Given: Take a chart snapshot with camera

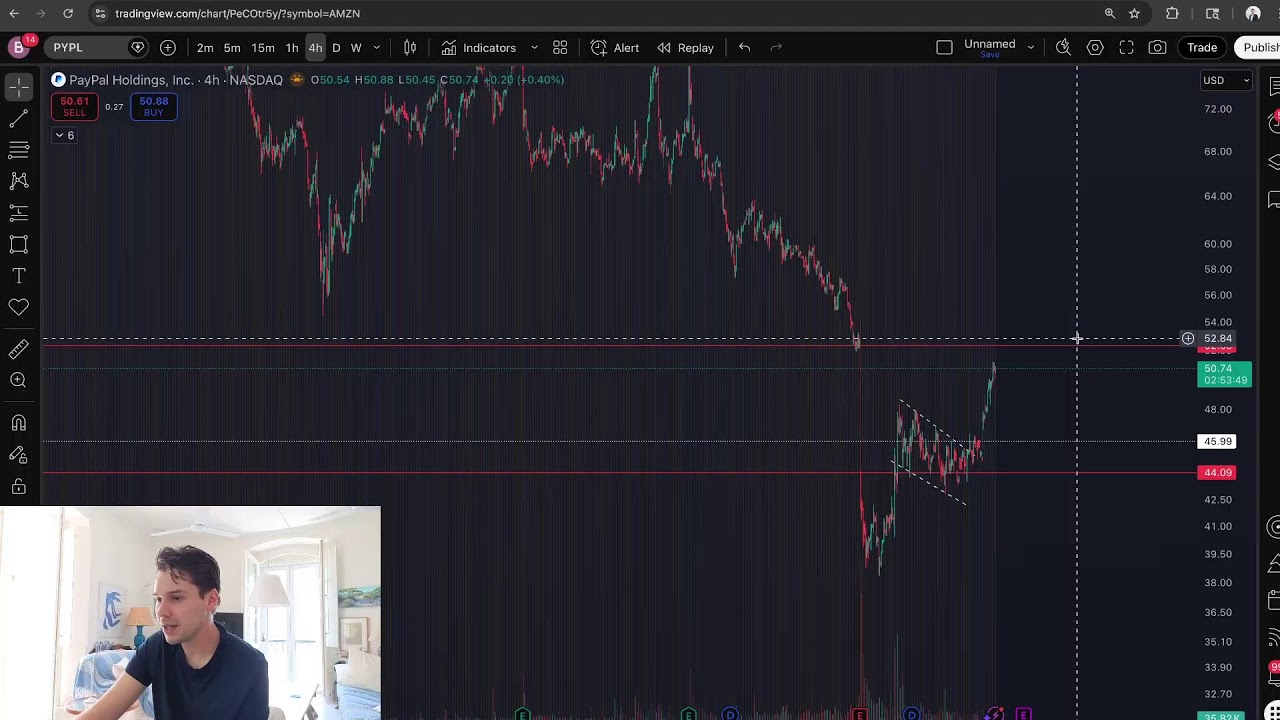Looking at the screenshot, I should coord(1157,47).
